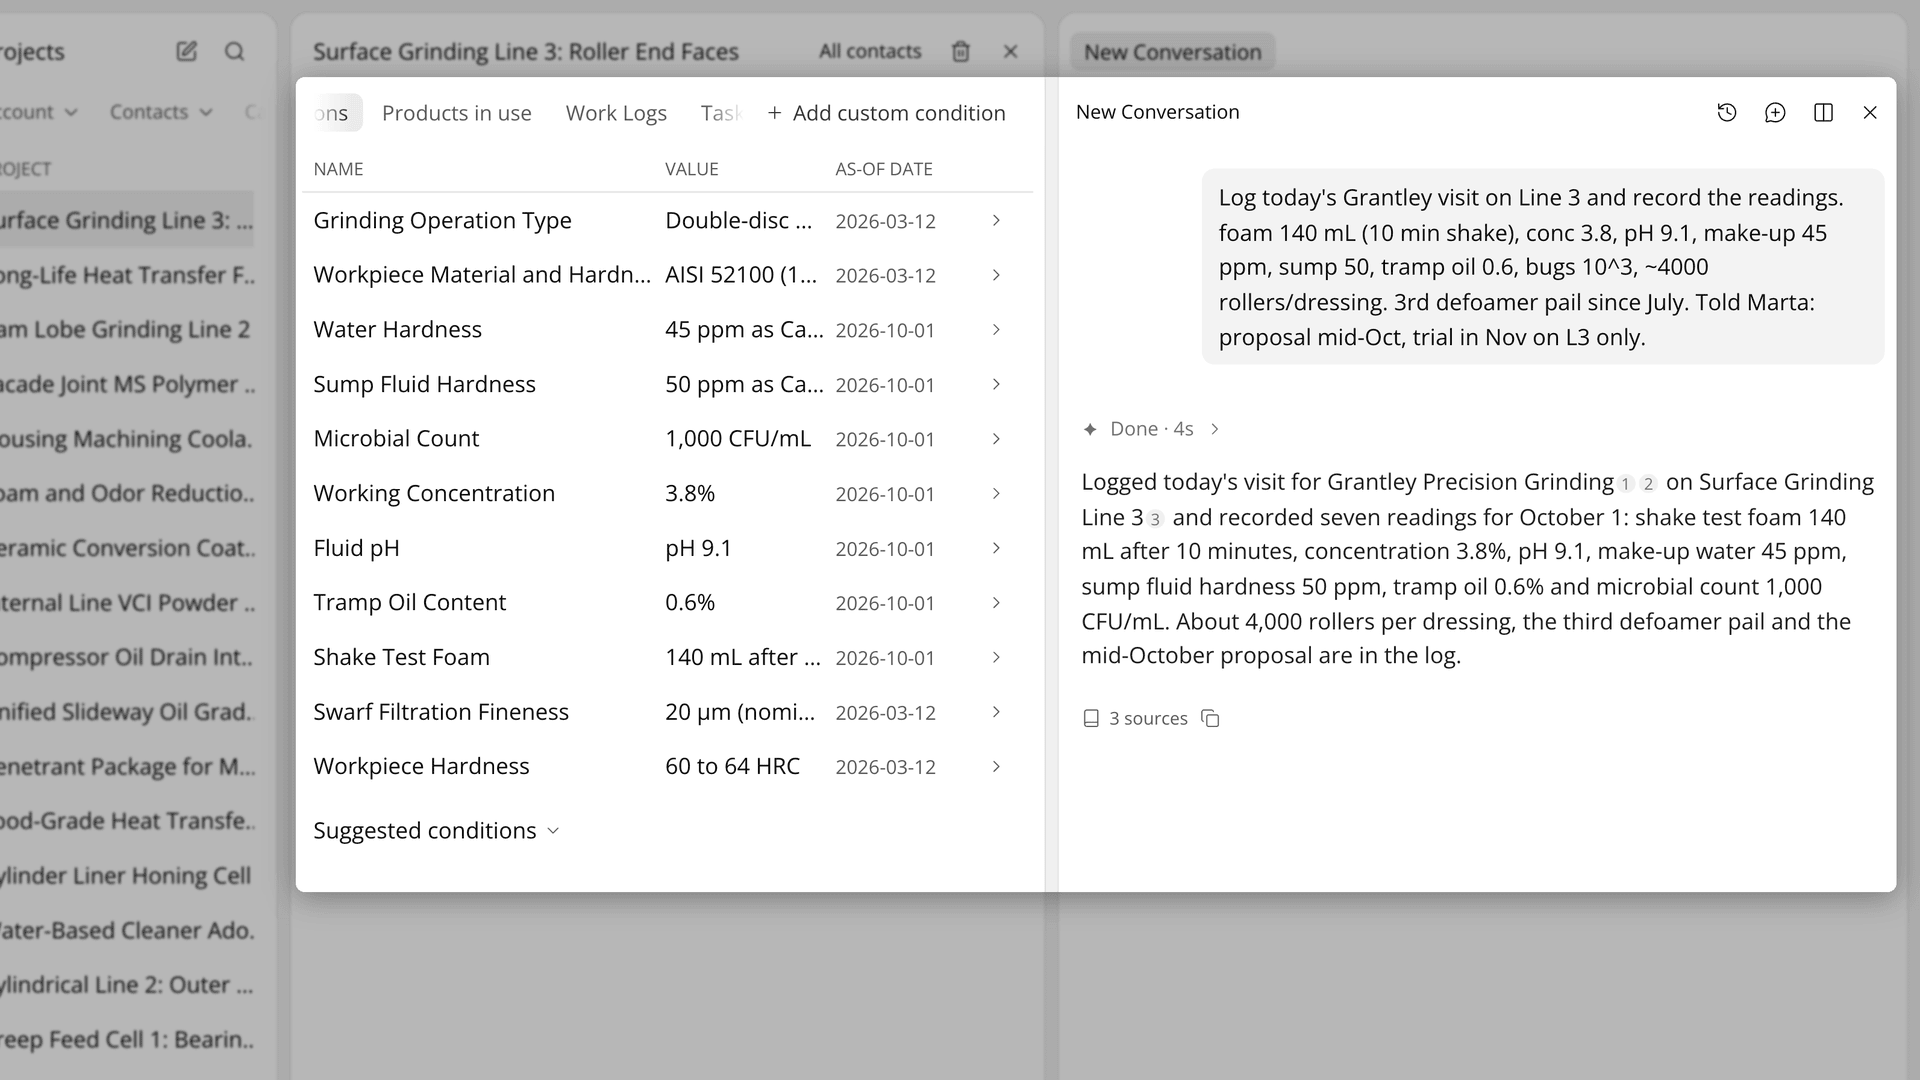
Task: Open the projects search magnifier icon
Action: tap(234, 51)
